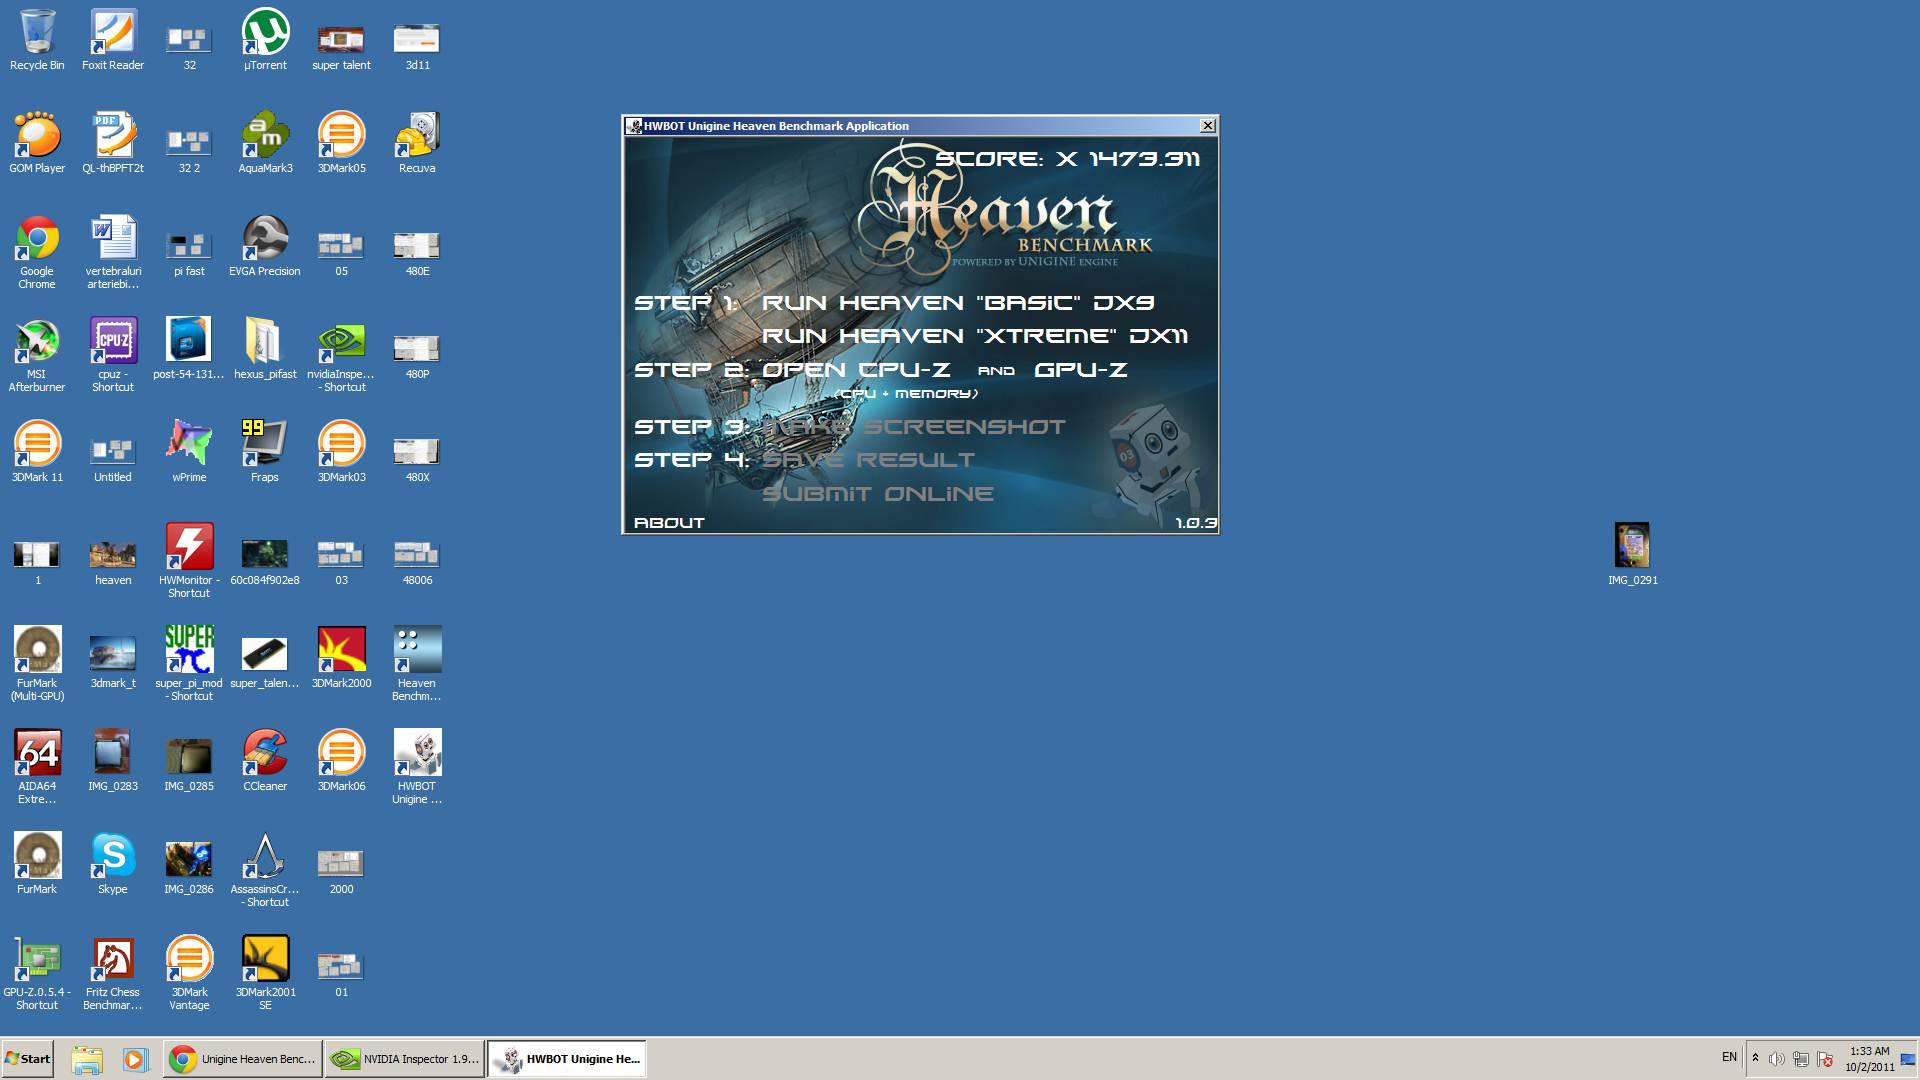Click Open CPU-Z in step 2
The image size is (1920, 1080).
point(856,370)
